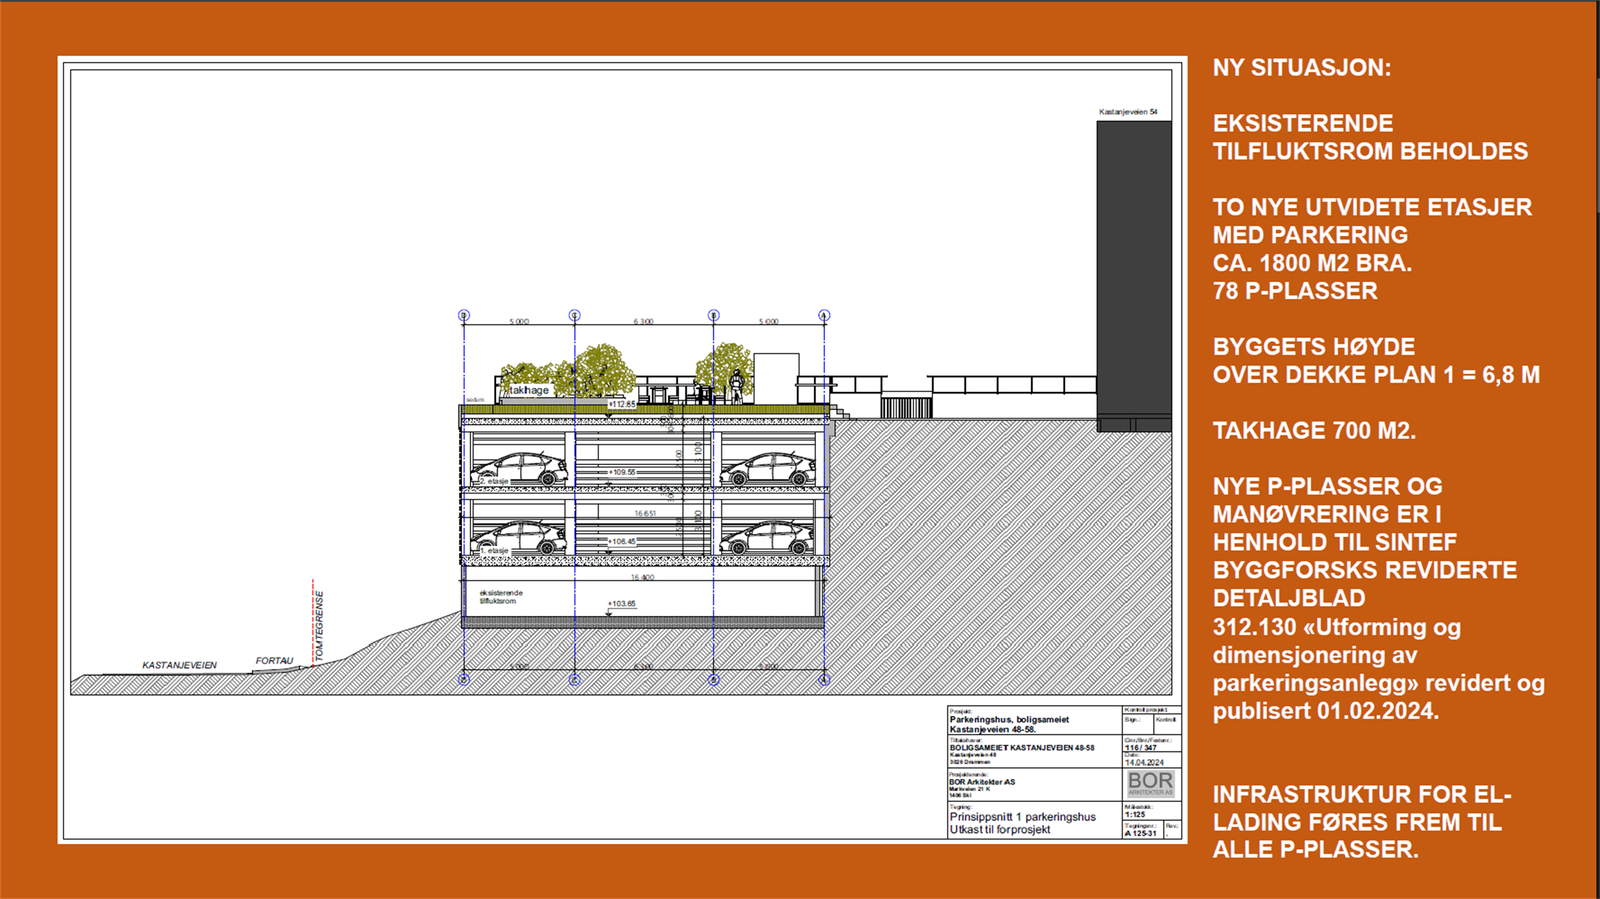1600x899 pixels.
Task: Click the '312.130 «Utforming og' line
Action: click(1336, 627)
